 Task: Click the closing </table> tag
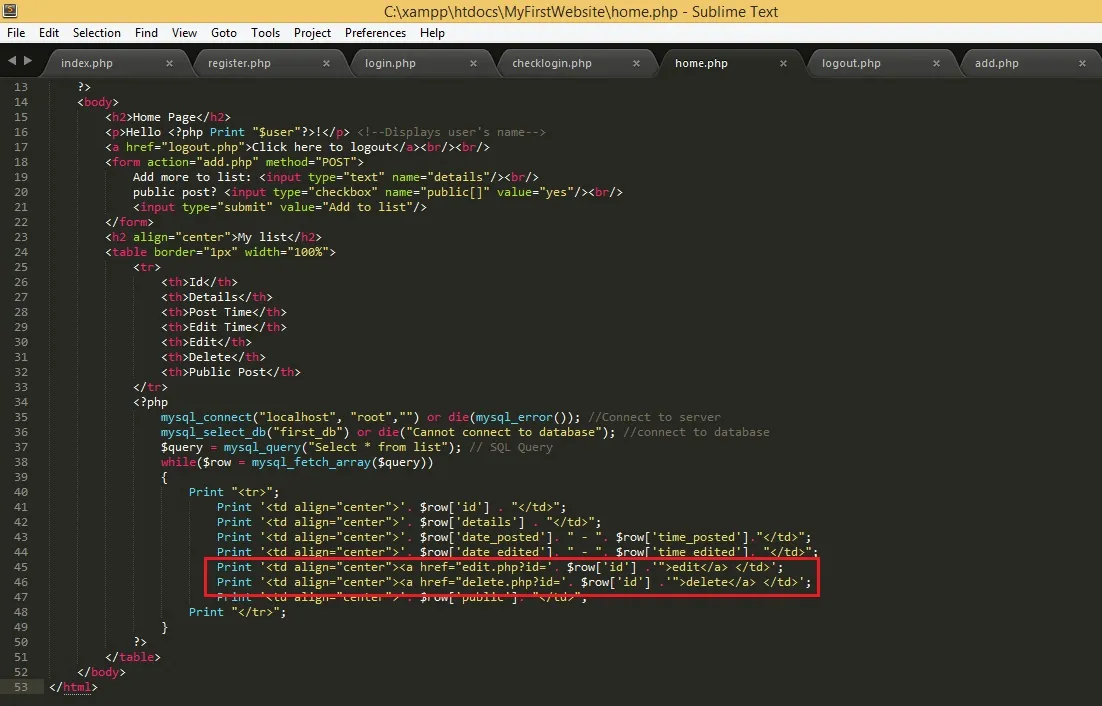click(x=133, y=658)
